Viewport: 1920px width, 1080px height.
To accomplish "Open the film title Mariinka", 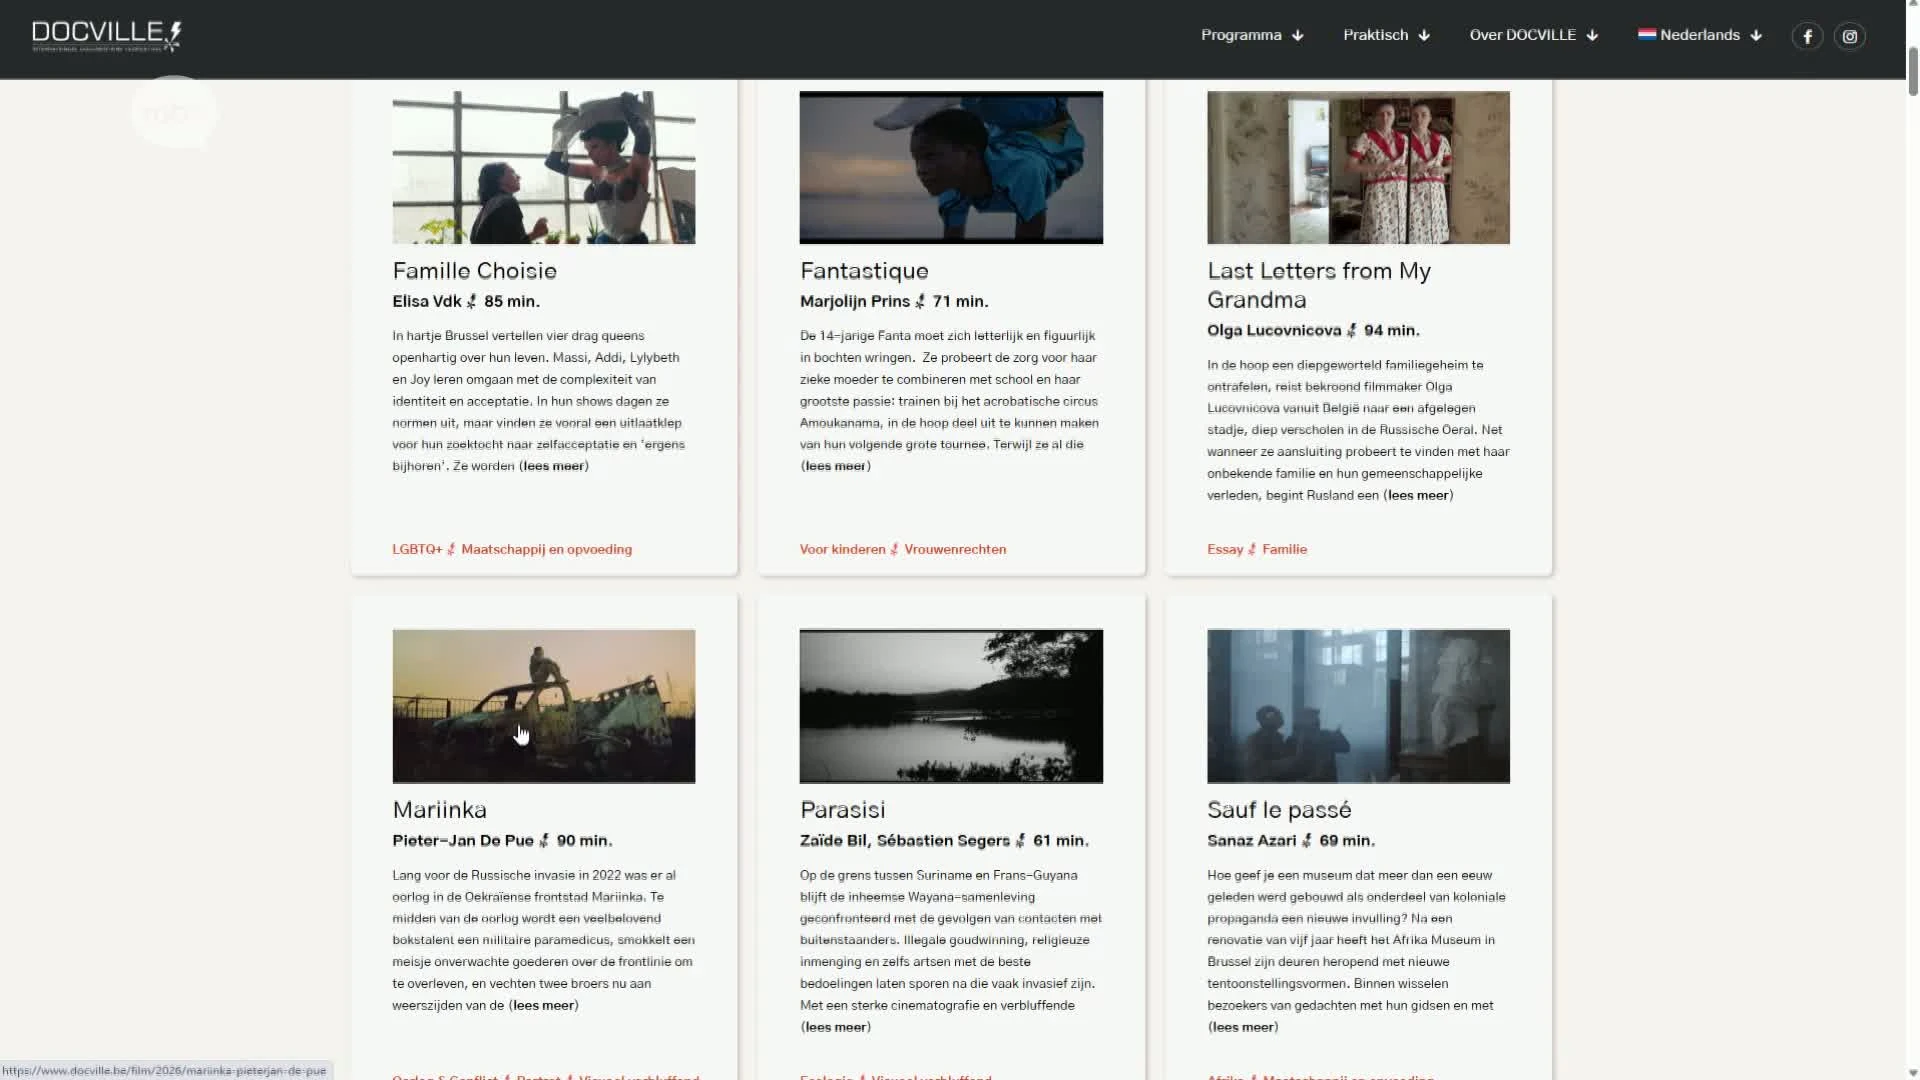I will [x=439, y=809].
